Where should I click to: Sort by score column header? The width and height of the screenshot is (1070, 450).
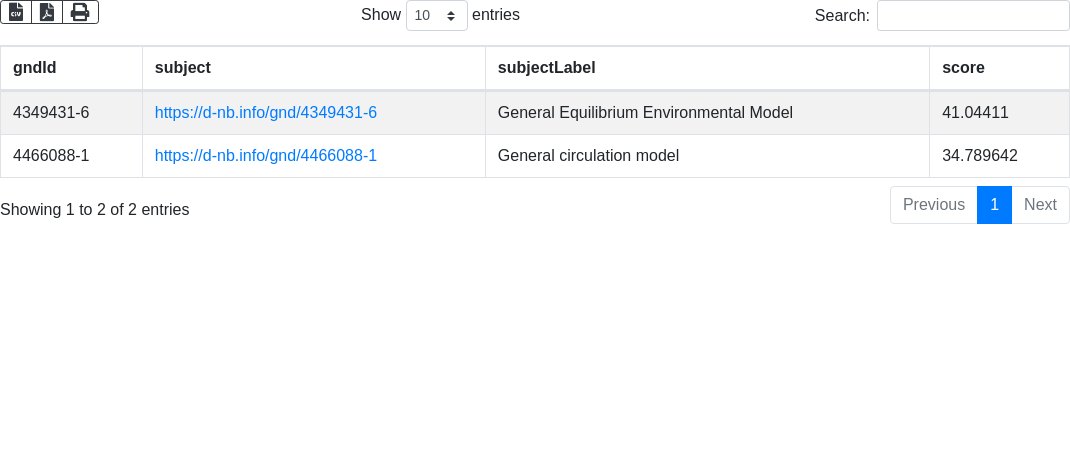(999, 68)
